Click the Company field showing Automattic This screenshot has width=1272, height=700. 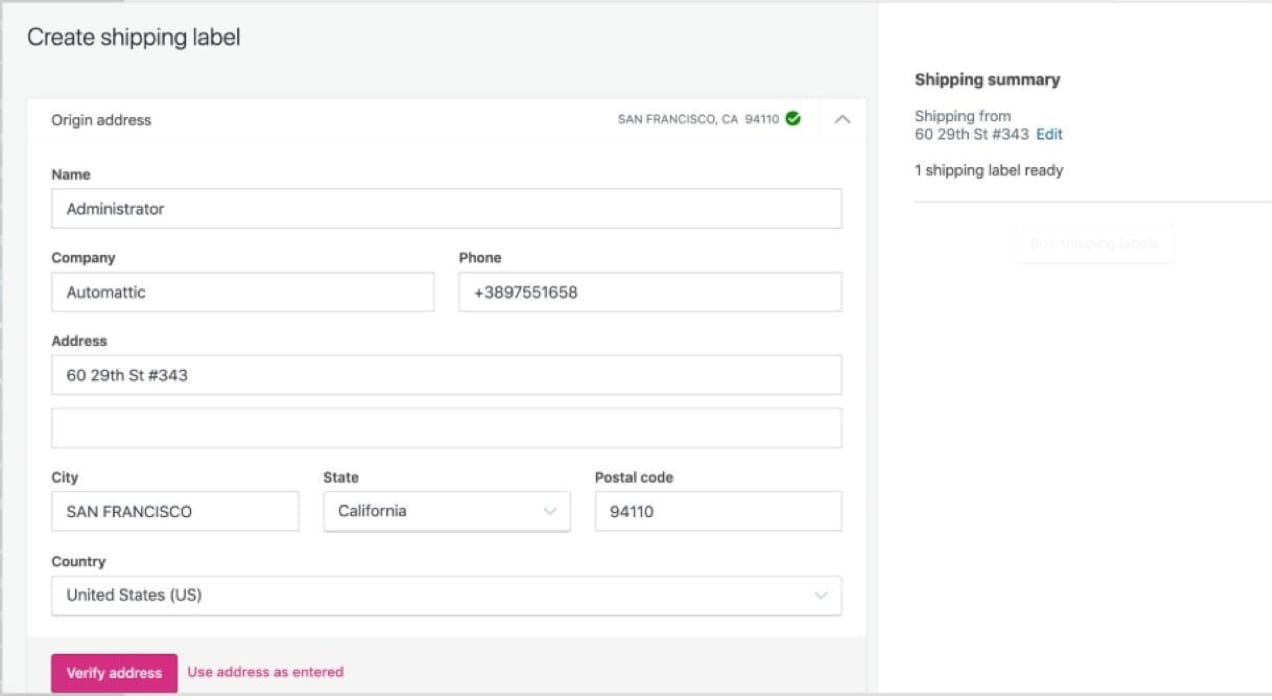242,292
